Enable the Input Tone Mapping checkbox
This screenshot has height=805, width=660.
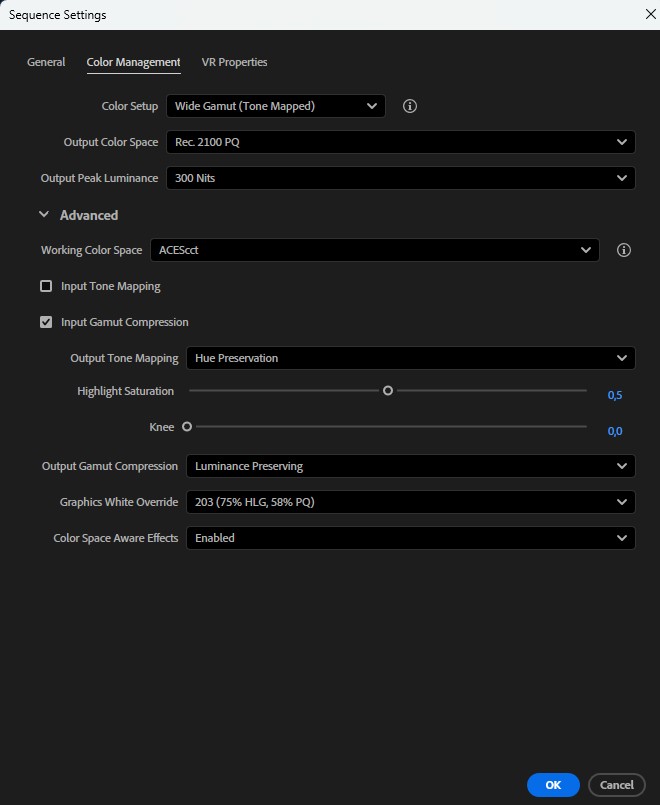click(x=46, y=286)
